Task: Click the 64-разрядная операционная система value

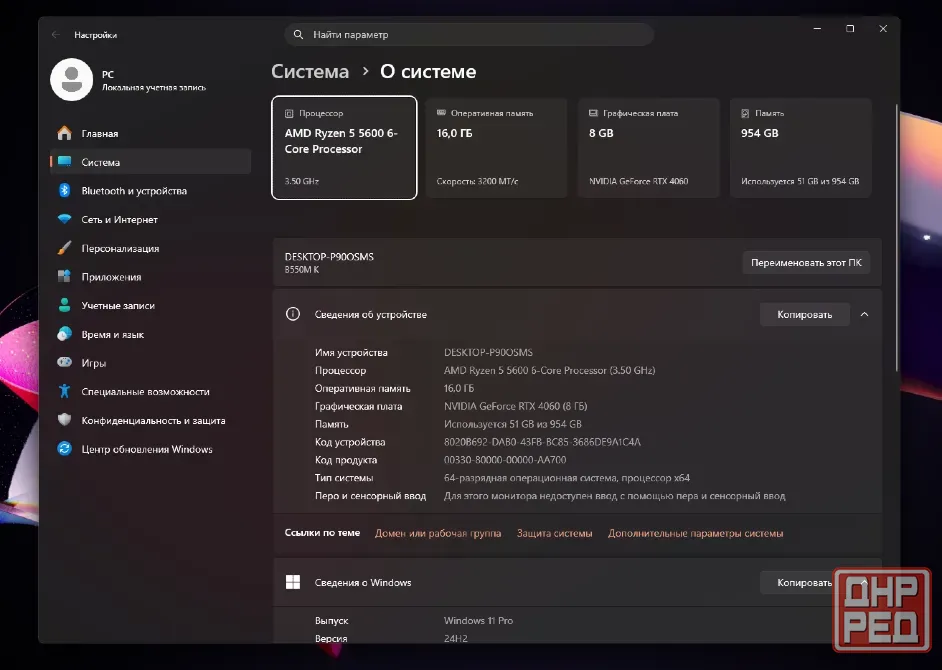Action: click(567, 478)
